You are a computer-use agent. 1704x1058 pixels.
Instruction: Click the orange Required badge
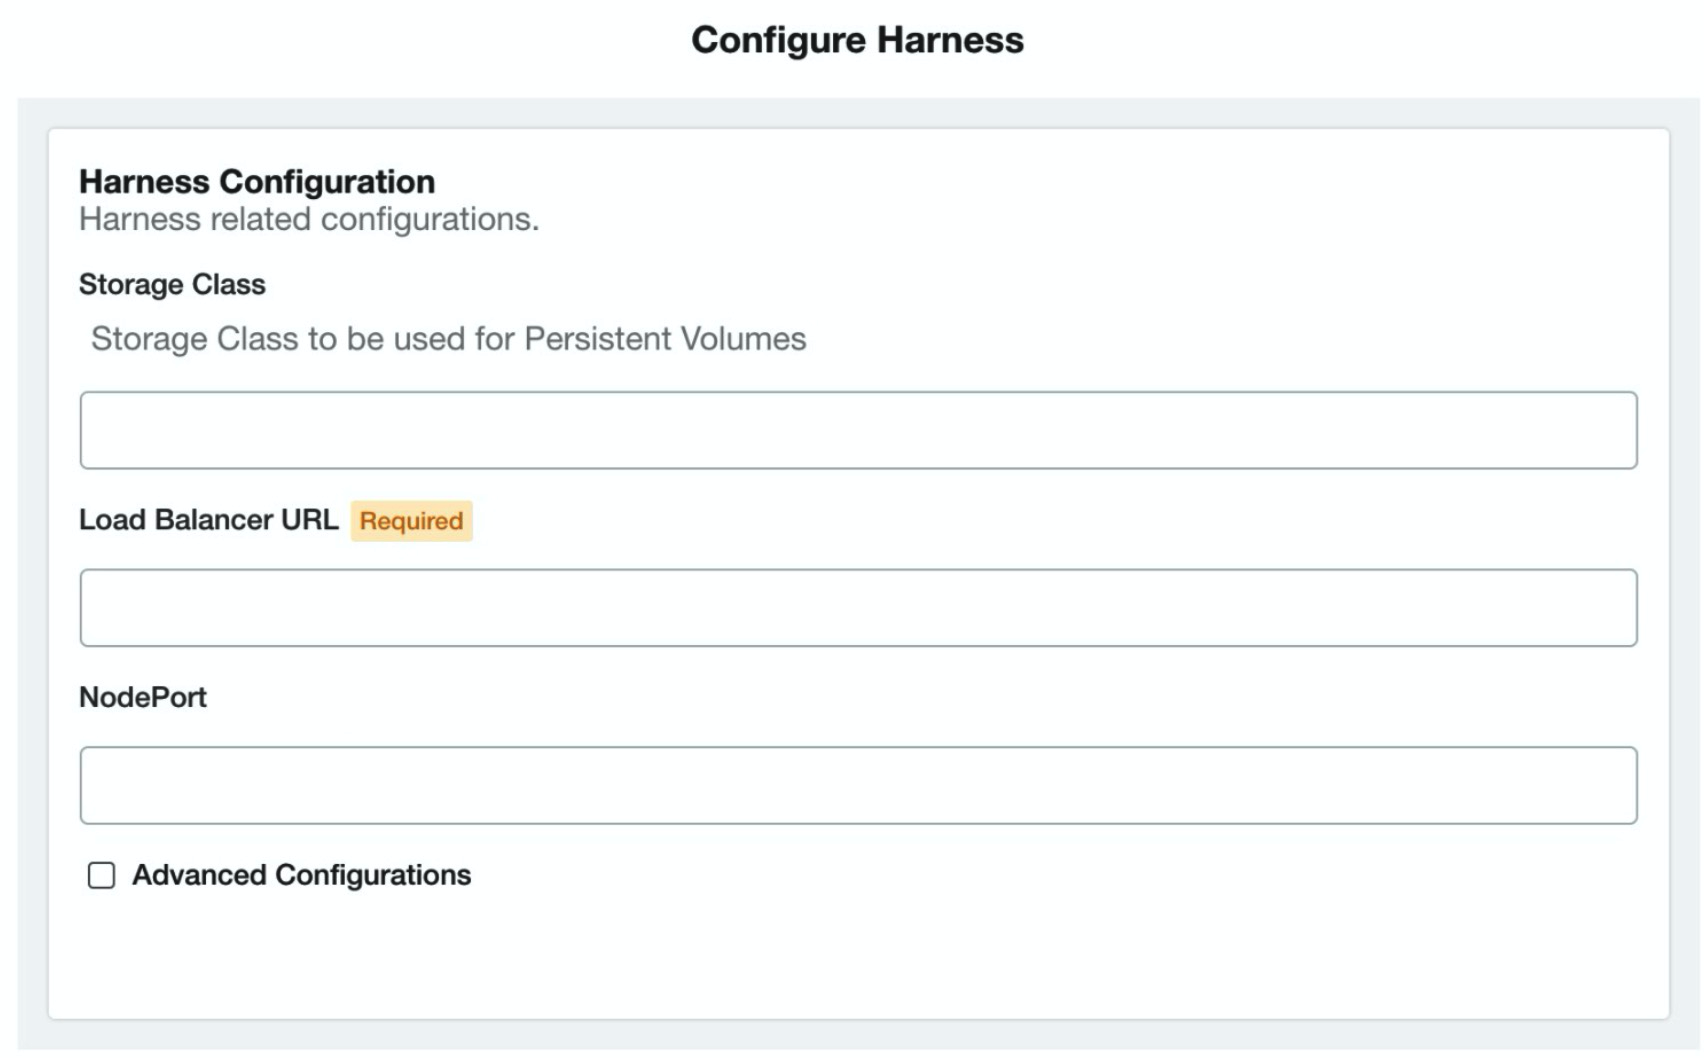[411, 521]
